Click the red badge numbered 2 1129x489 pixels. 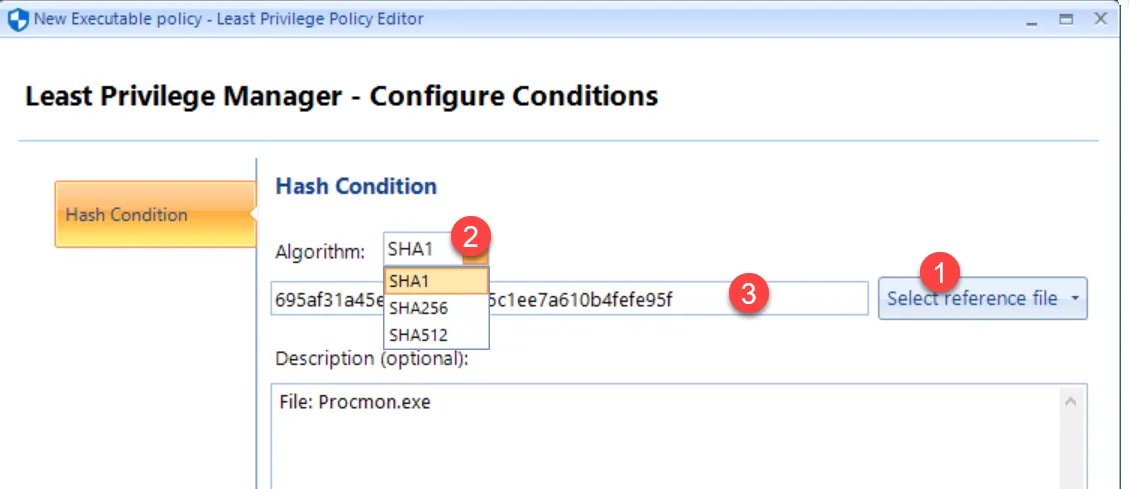tap(470, 237)
